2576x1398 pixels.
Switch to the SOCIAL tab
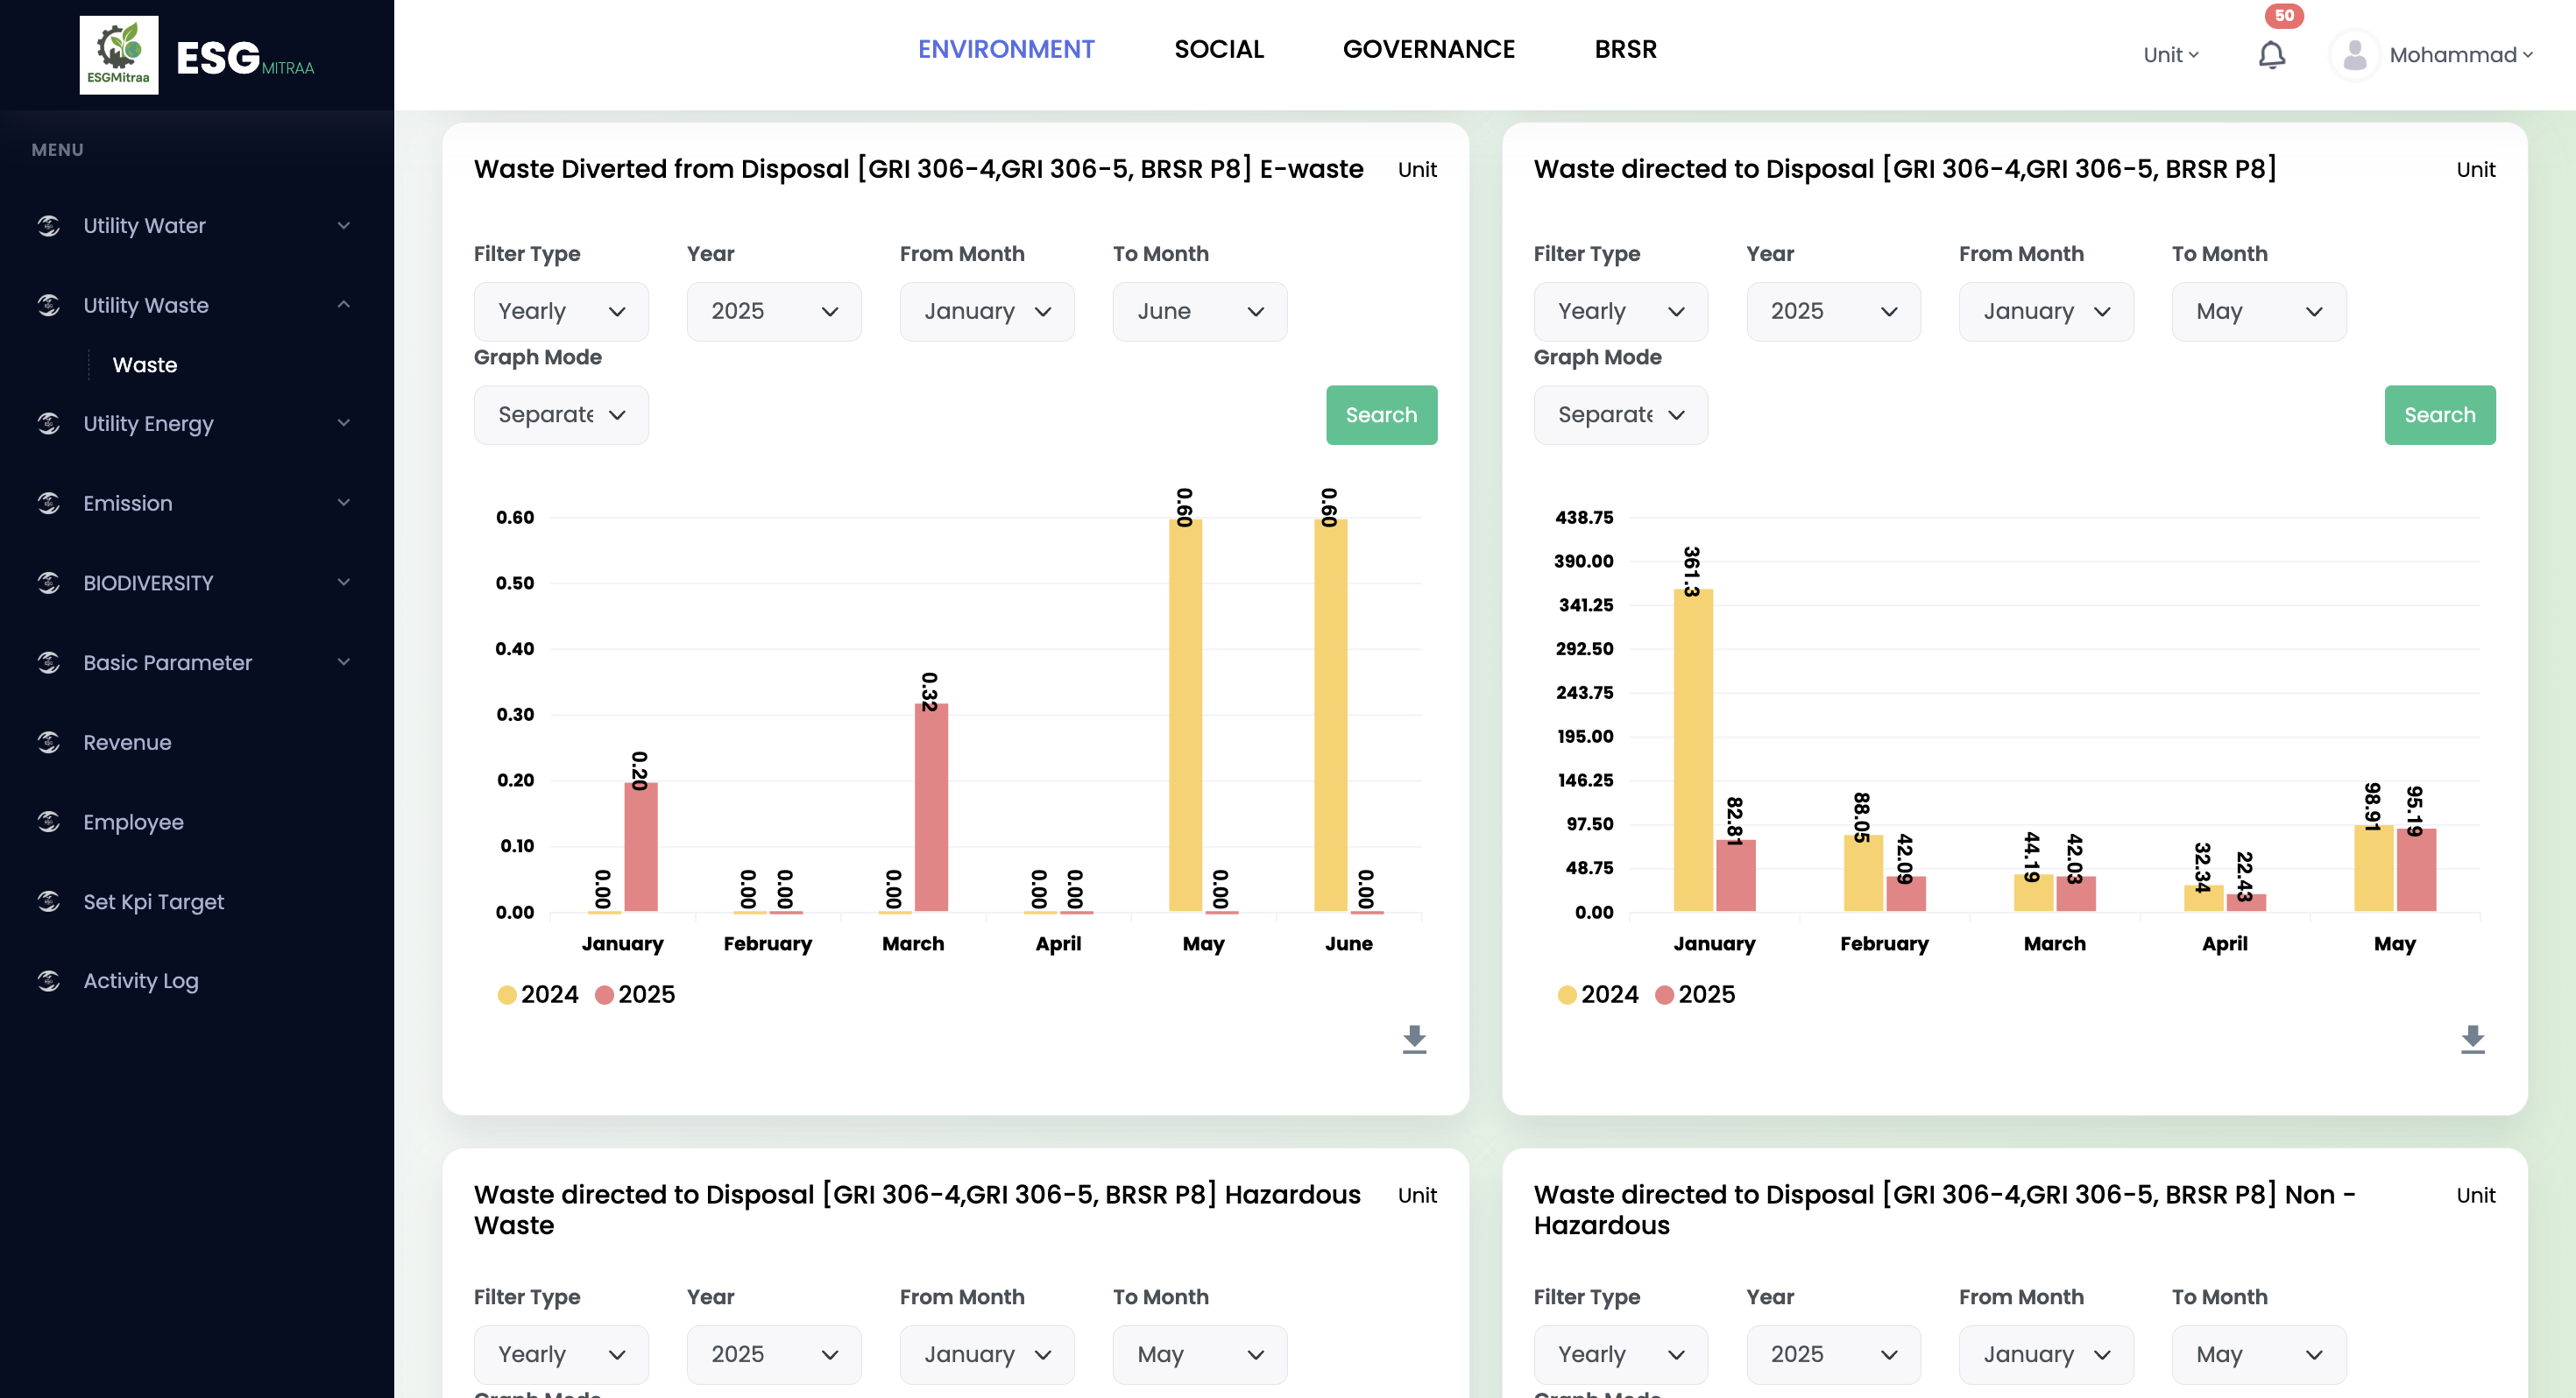pos(1218,49)
